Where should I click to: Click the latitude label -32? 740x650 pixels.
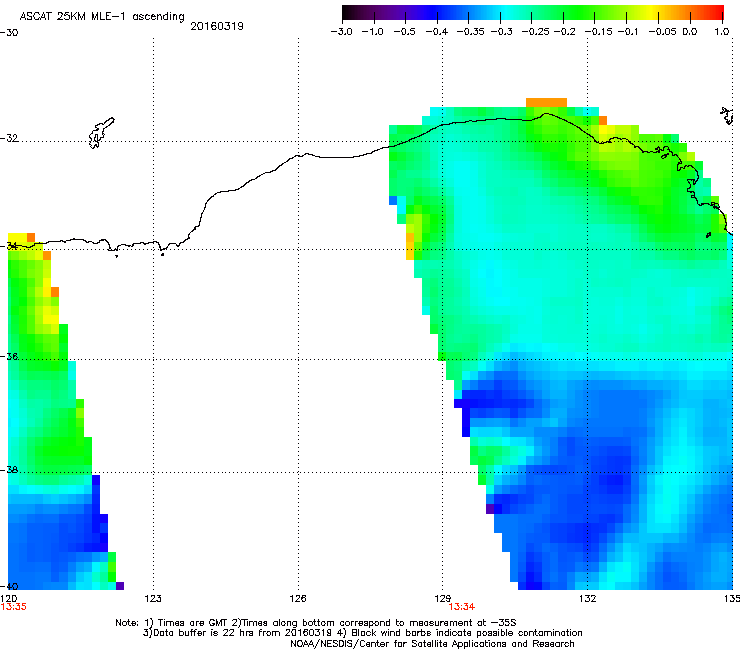point(9,138)
